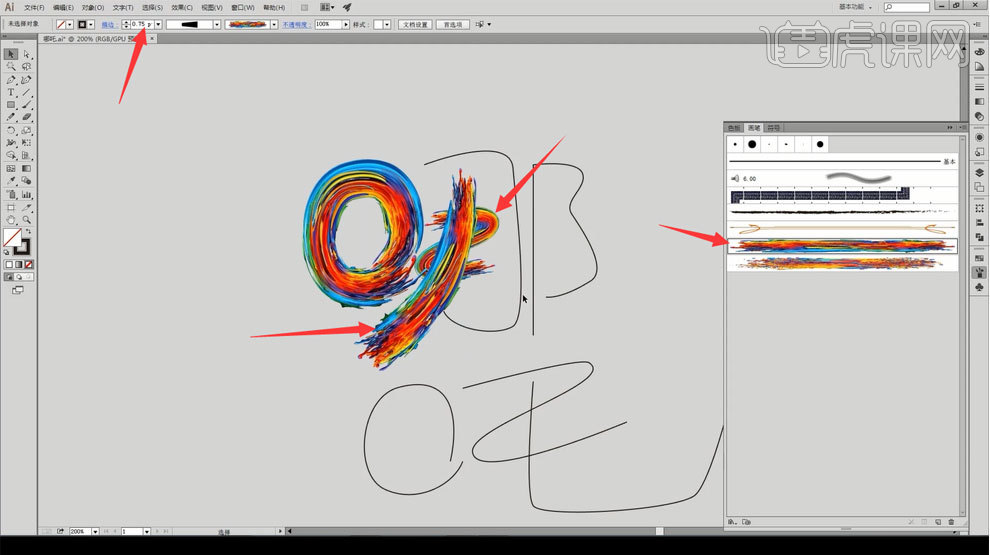This screenshot has width=990, height=555.
Task: Open the fill color dropdown in control bar
Action: 69,25
